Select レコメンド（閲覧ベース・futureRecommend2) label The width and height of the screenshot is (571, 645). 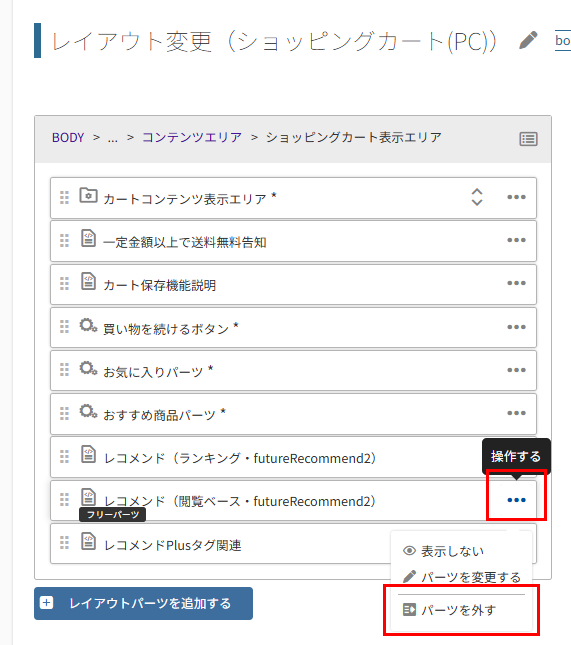point(240,501)
